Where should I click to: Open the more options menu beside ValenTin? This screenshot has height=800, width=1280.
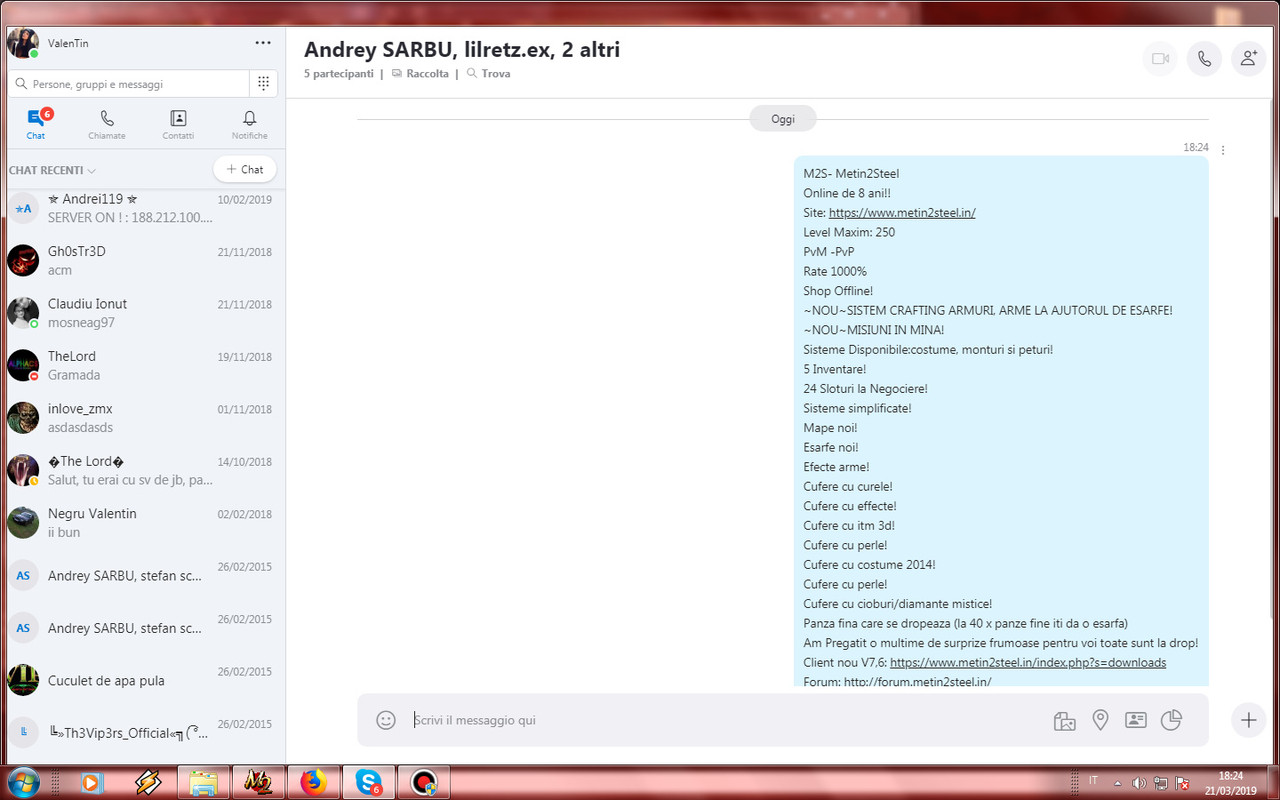[263, 43]
